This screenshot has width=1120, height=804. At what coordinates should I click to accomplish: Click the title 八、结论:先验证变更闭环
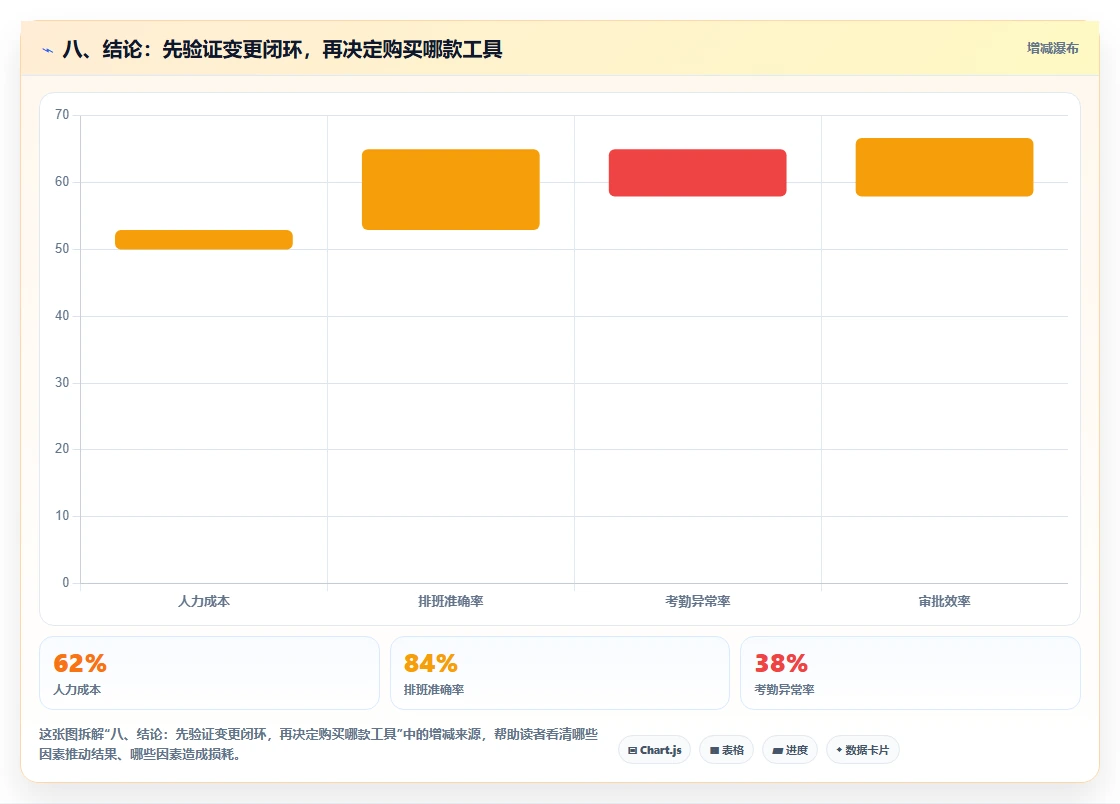pyautogui.click(x=282, y=49)
